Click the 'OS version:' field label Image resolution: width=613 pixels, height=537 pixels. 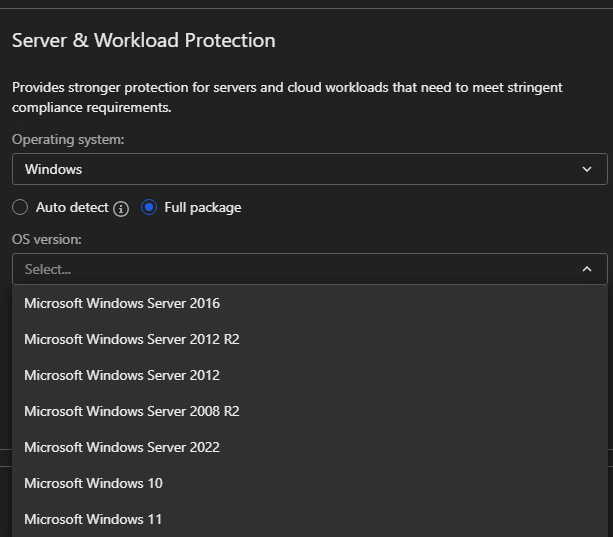pos(47,239)
